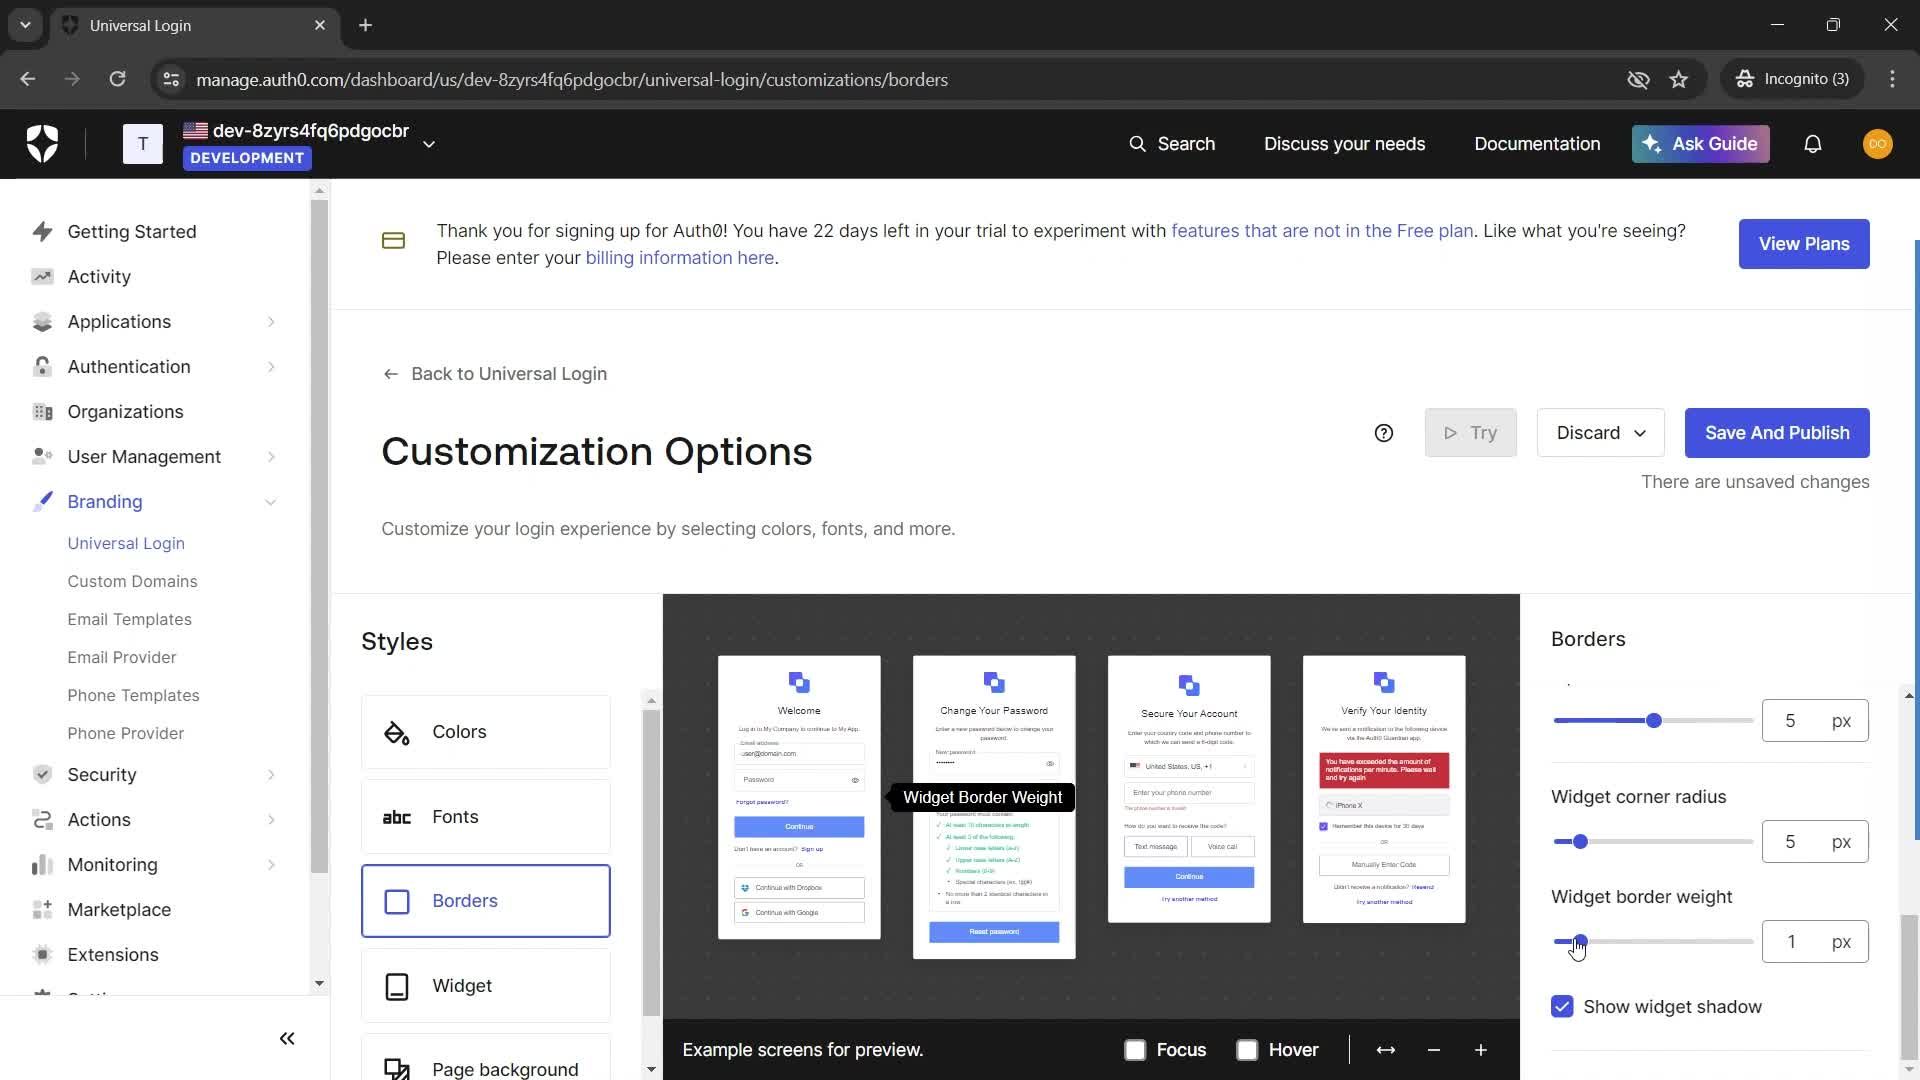Bookmark this page with the star
Screen dimensions: 1920x1080
coord(1679,80)
